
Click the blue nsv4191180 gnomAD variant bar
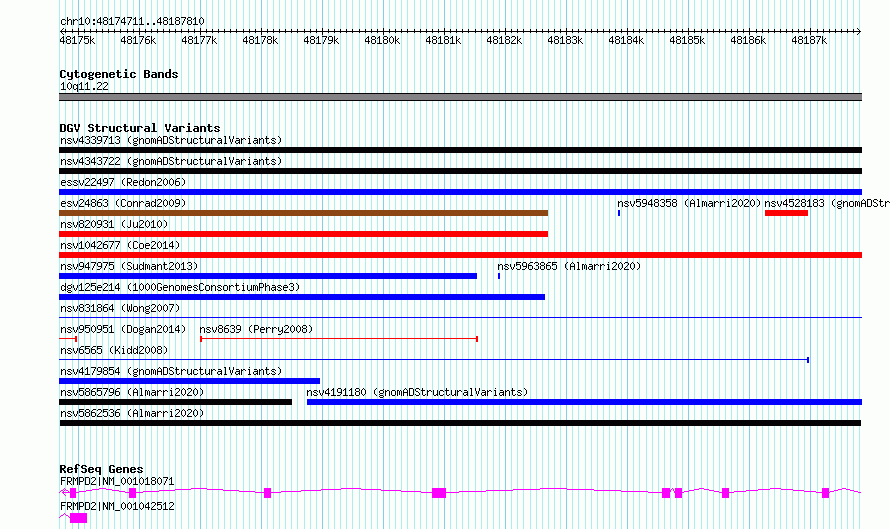[x=584, y=402]
